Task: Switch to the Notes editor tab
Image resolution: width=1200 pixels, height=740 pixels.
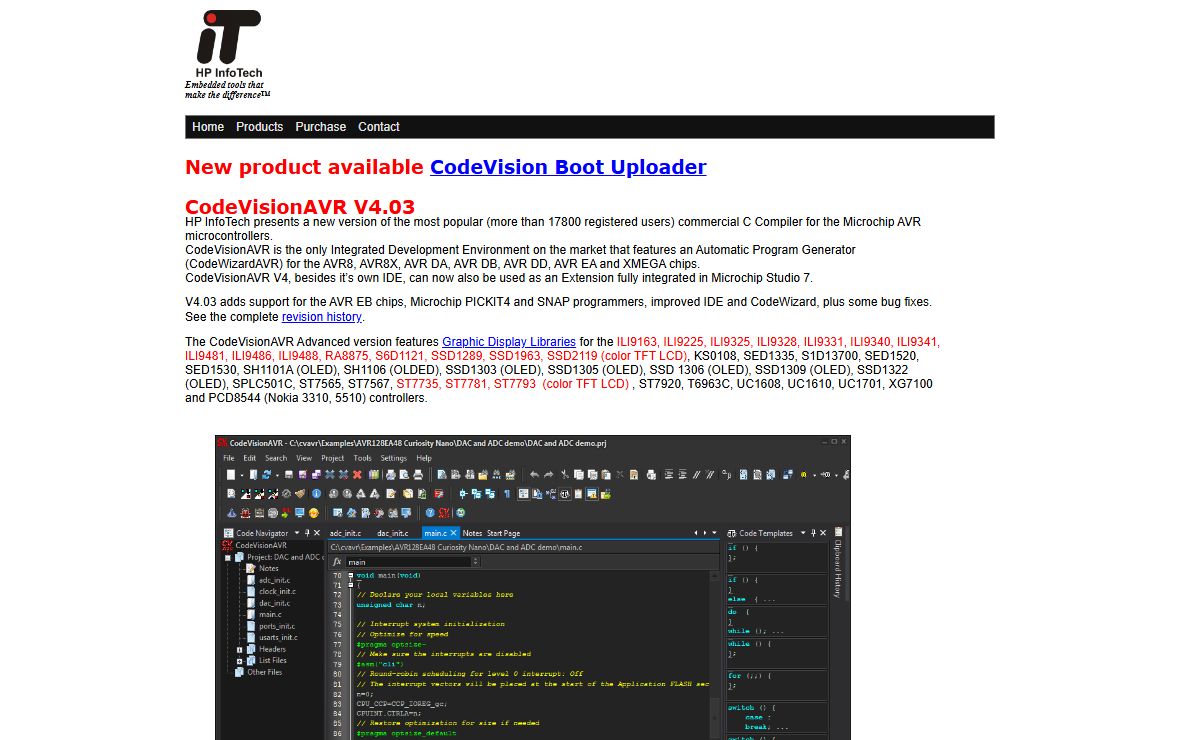Action: coord(472,533)
